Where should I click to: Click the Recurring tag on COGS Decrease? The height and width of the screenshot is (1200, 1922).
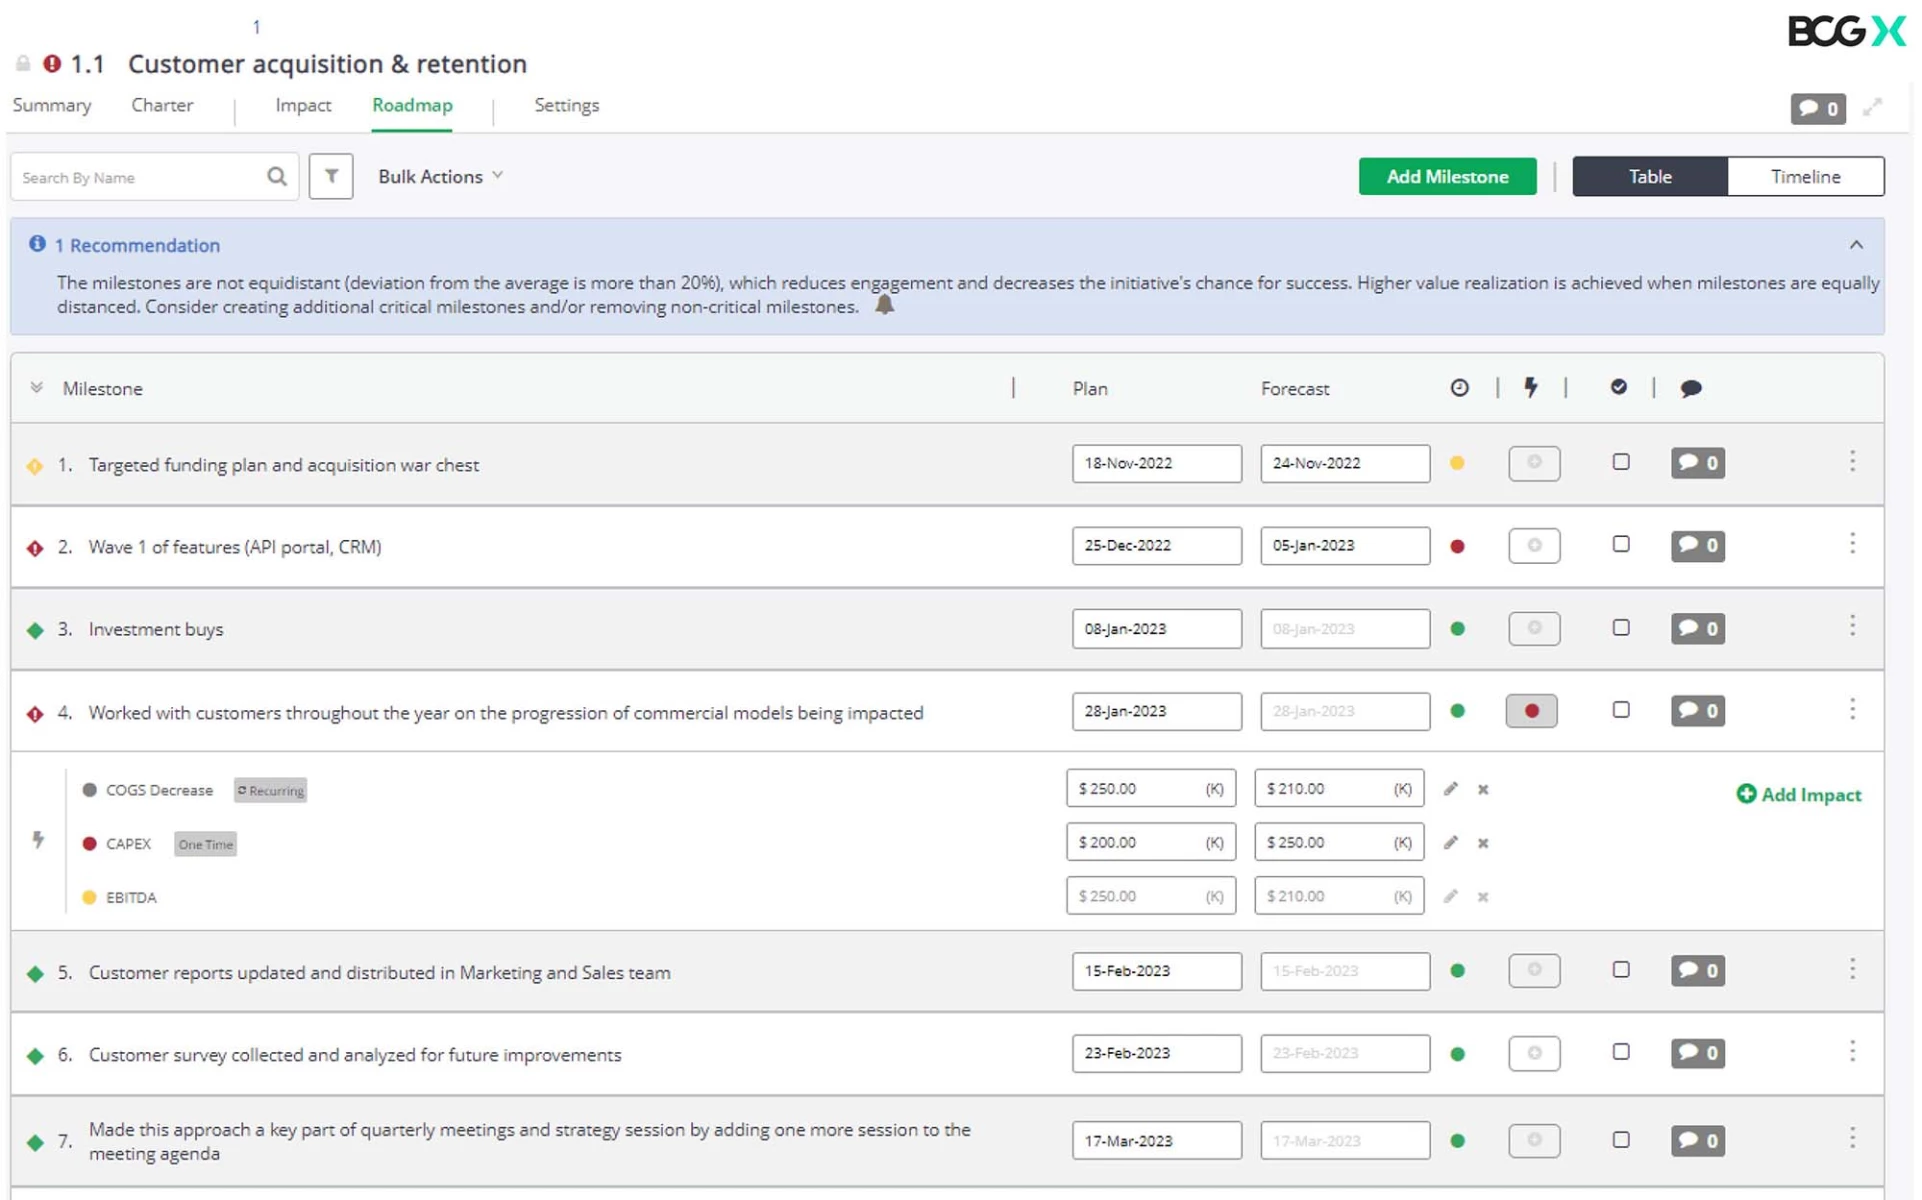click(x=270, y=790)
